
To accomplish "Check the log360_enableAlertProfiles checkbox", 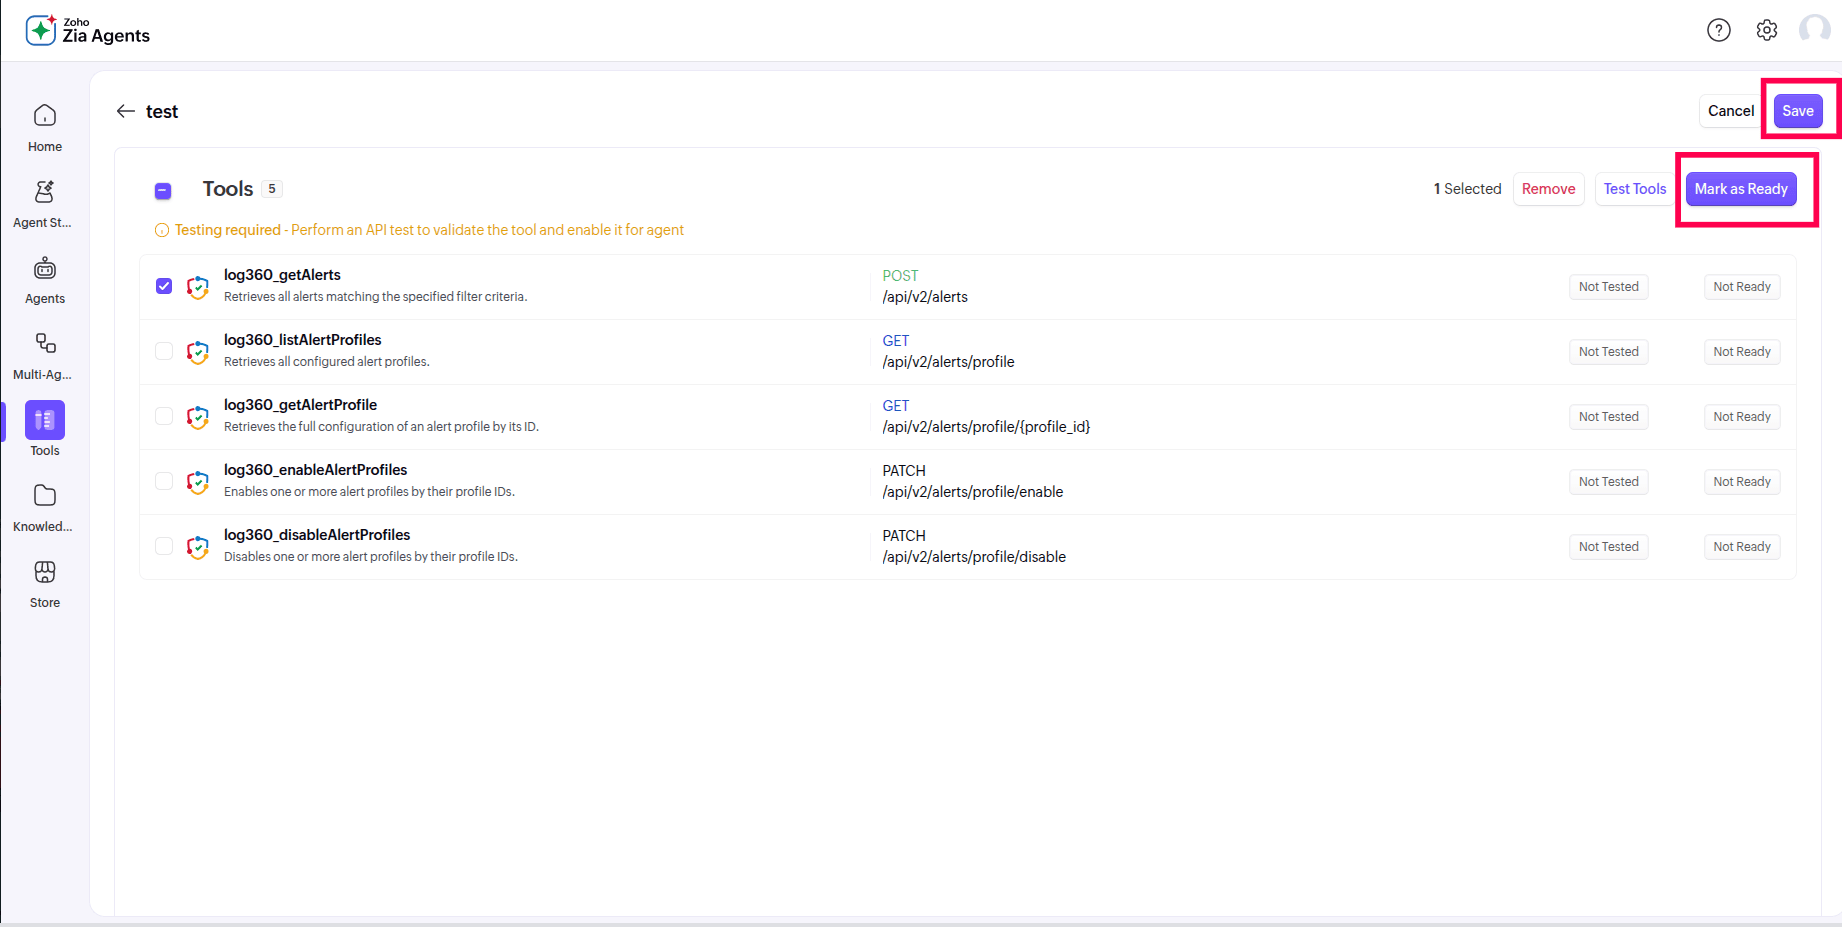I will [164, 481].
